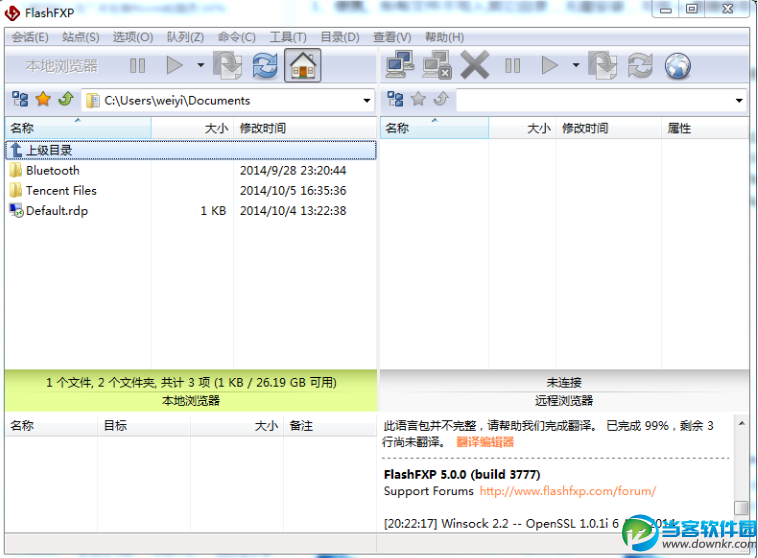This screenshot has height=558, width=758.
Task: Open the 翻译编辑器 link
Action: click(485, 442)
